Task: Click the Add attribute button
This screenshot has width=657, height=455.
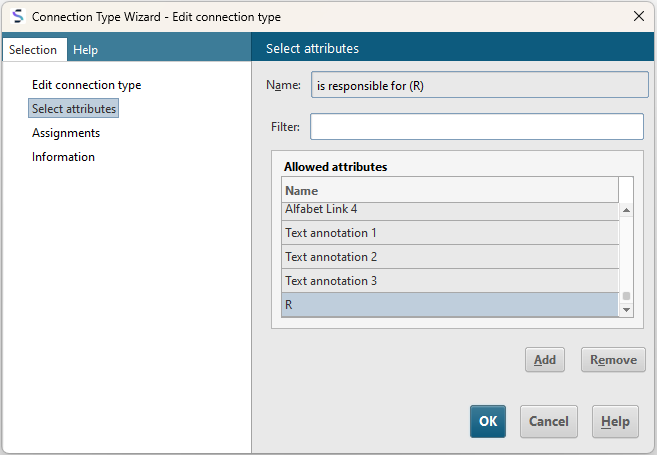Action: click(545, 359)
